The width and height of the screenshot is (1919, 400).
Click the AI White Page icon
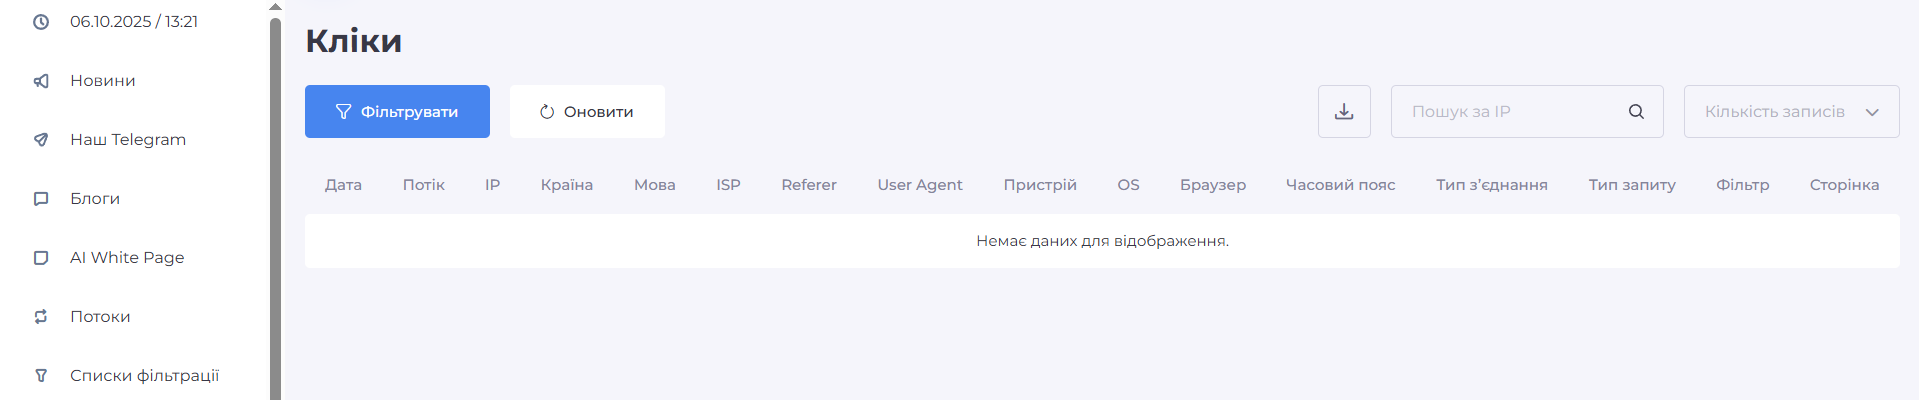tap(41, 258)
